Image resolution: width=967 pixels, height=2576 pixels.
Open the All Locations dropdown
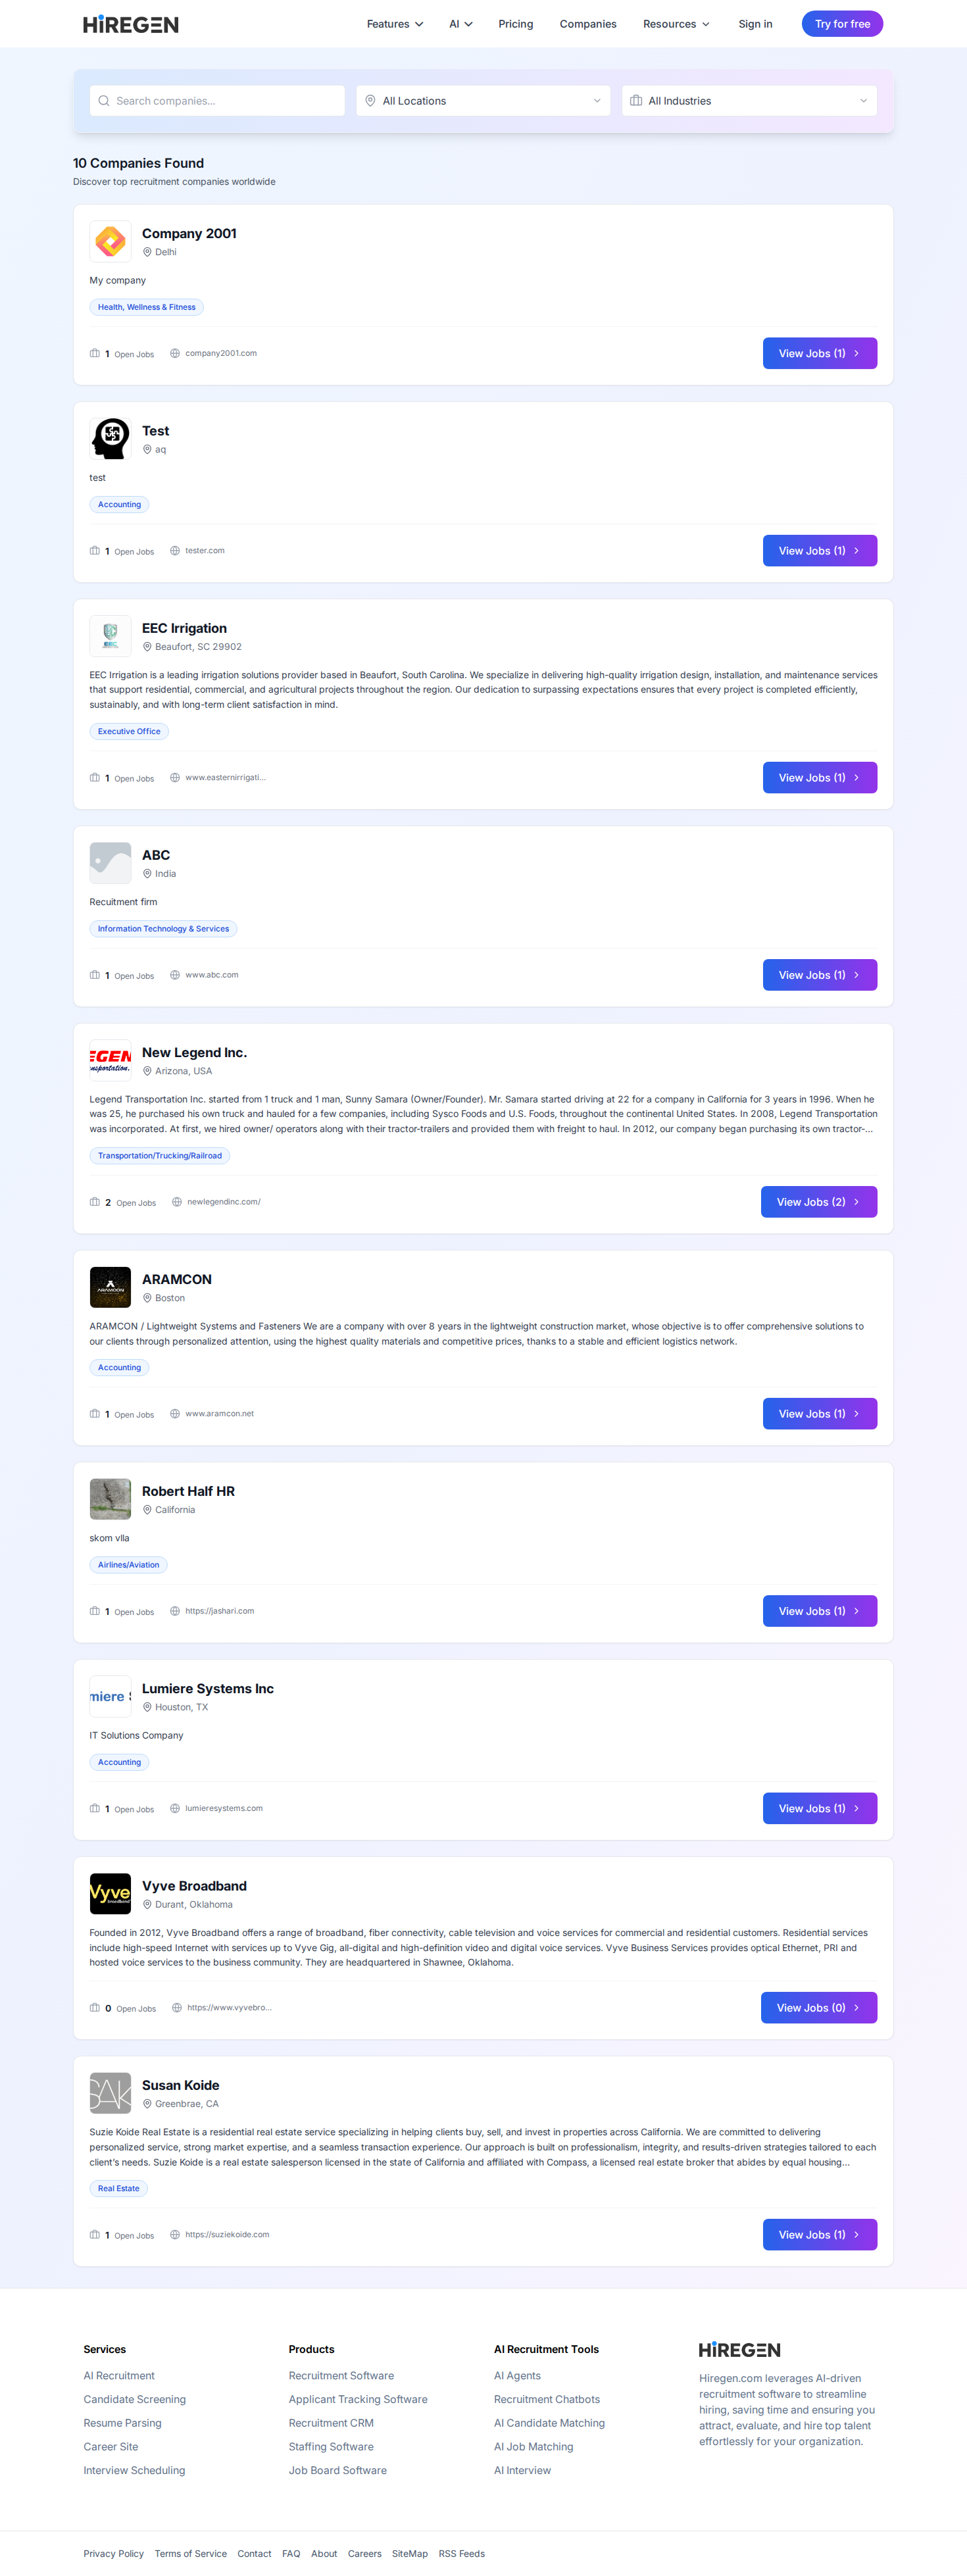tap(483, 101)
